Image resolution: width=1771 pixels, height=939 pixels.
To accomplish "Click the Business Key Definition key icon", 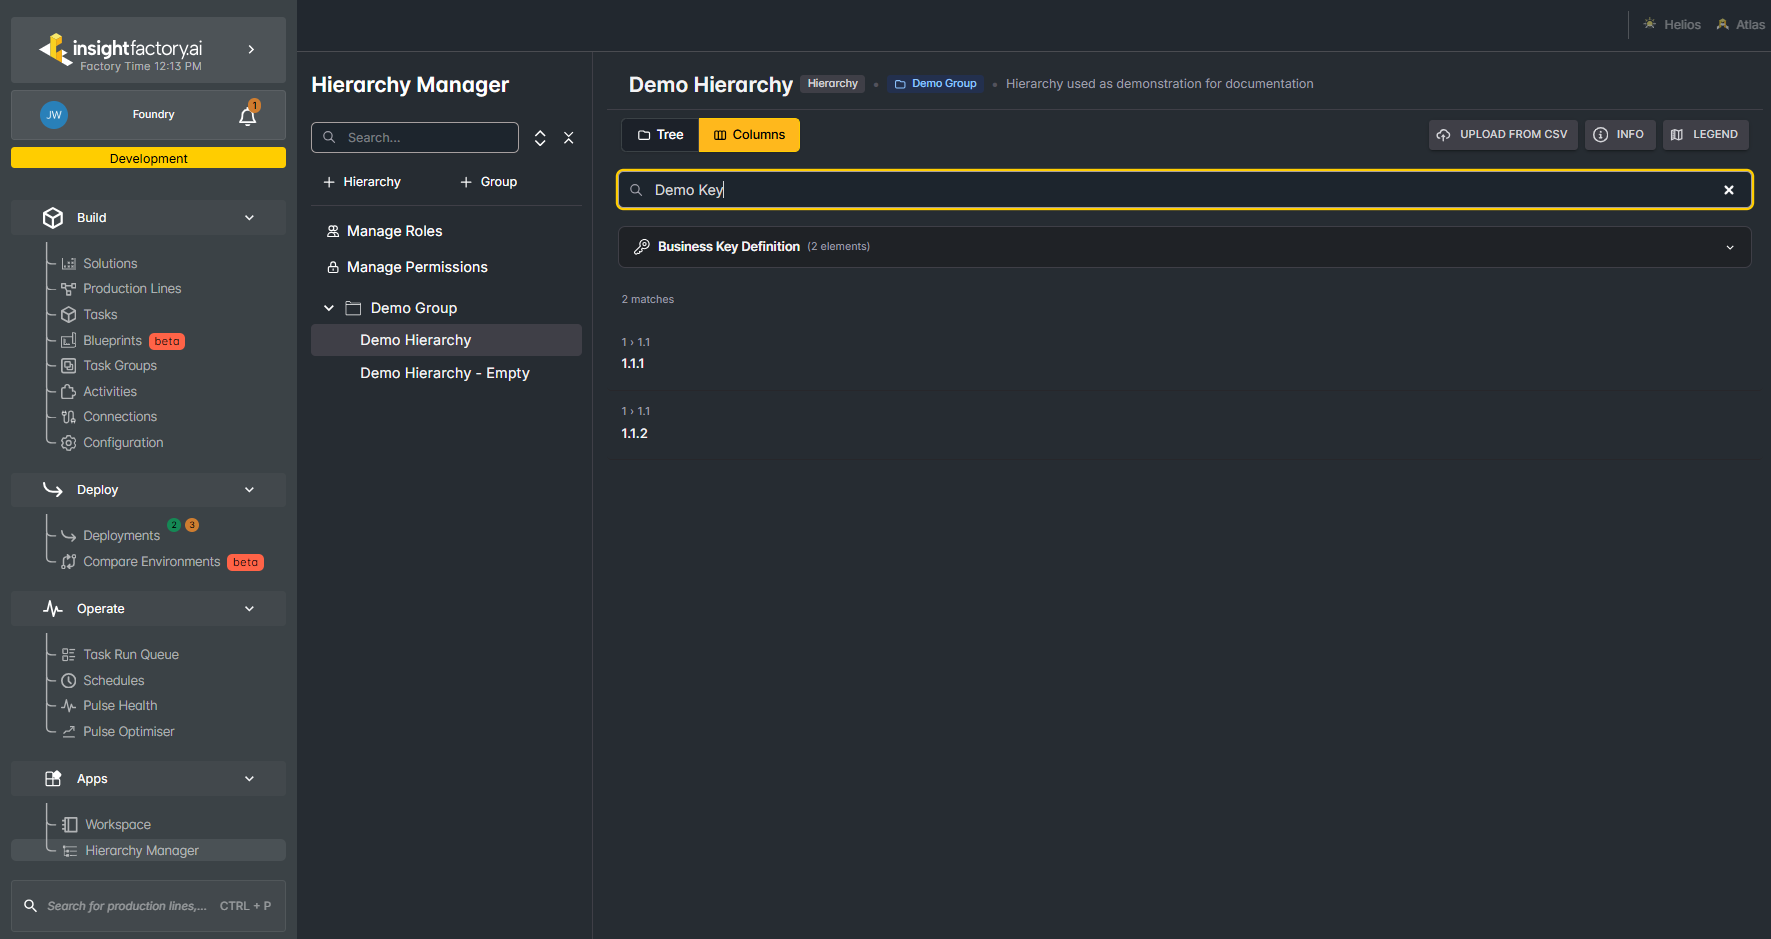I will click(x=642, y=247).
